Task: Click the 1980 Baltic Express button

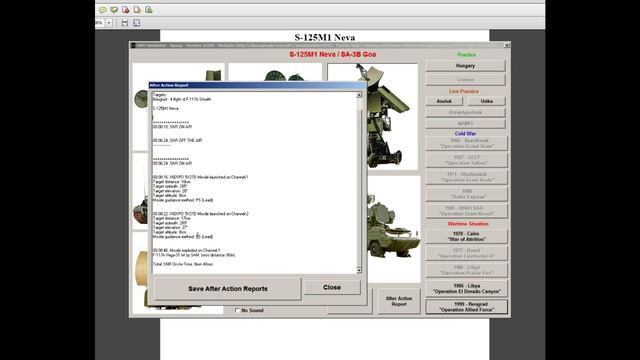Action: [467, 194]
